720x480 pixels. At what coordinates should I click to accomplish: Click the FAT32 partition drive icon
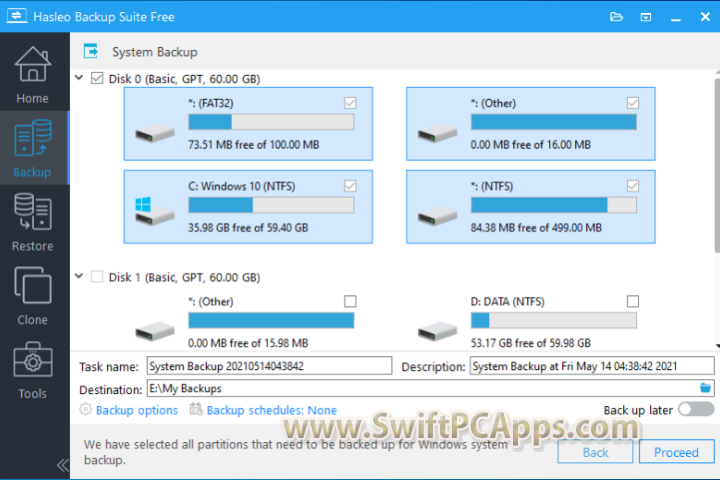[x=154, y=133]
